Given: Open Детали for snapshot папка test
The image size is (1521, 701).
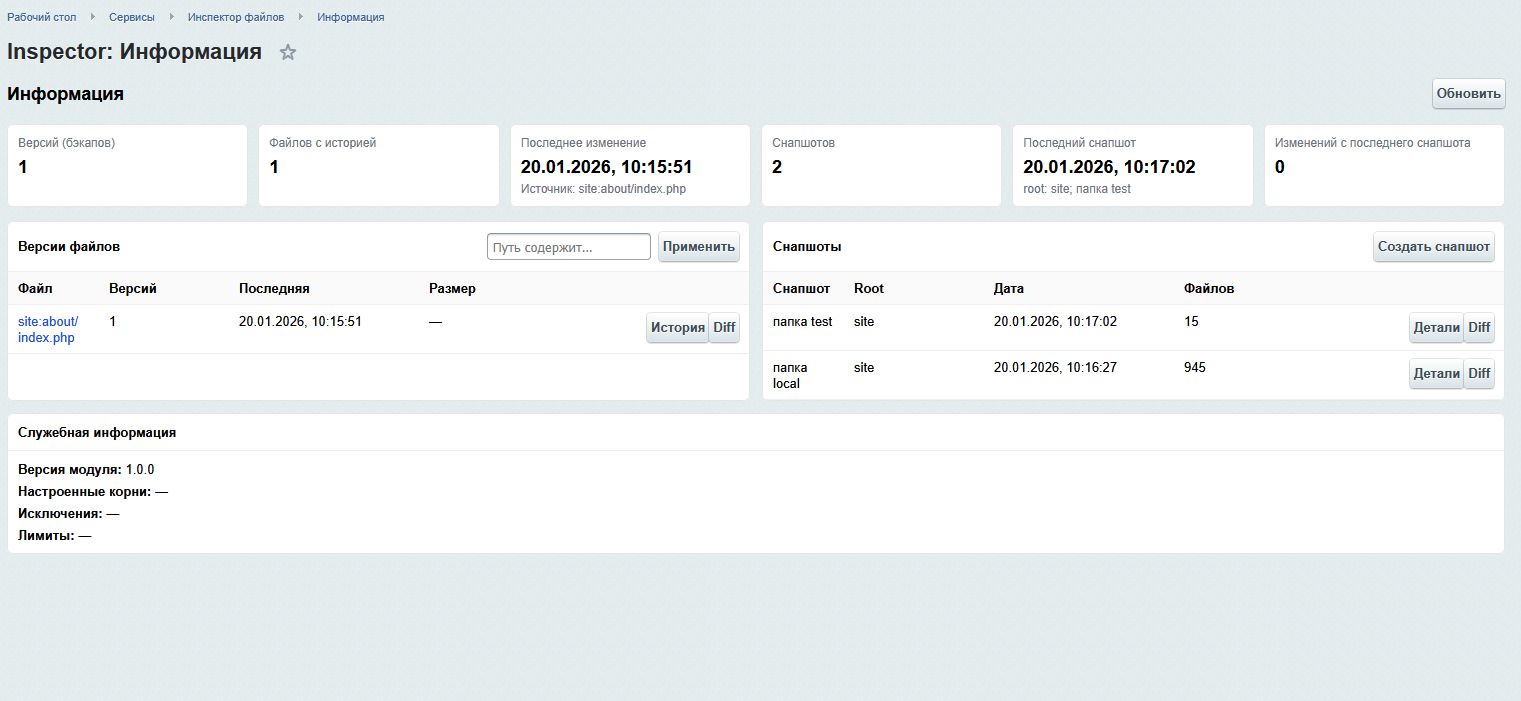Looking at the screenshot, I should coord(1436,327).
